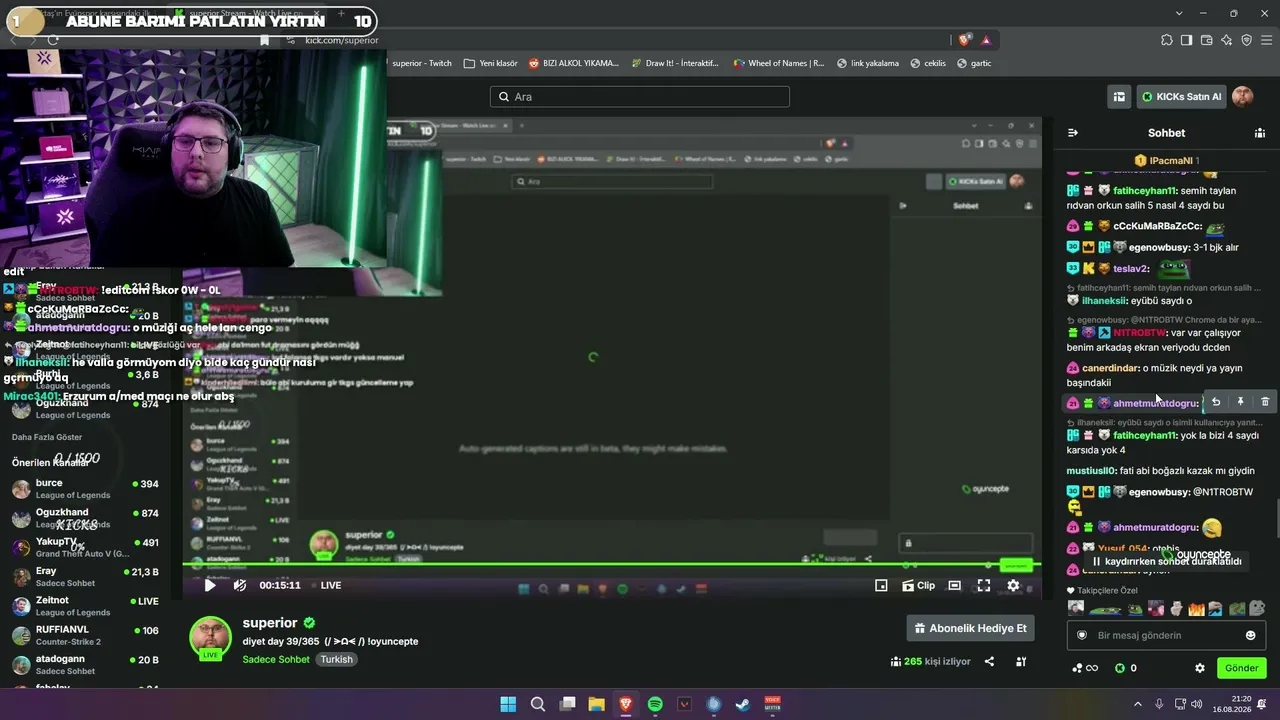Collapse the Sohbet chat panel
This screenshot has width=1280, height=720.
[1073, 133]
